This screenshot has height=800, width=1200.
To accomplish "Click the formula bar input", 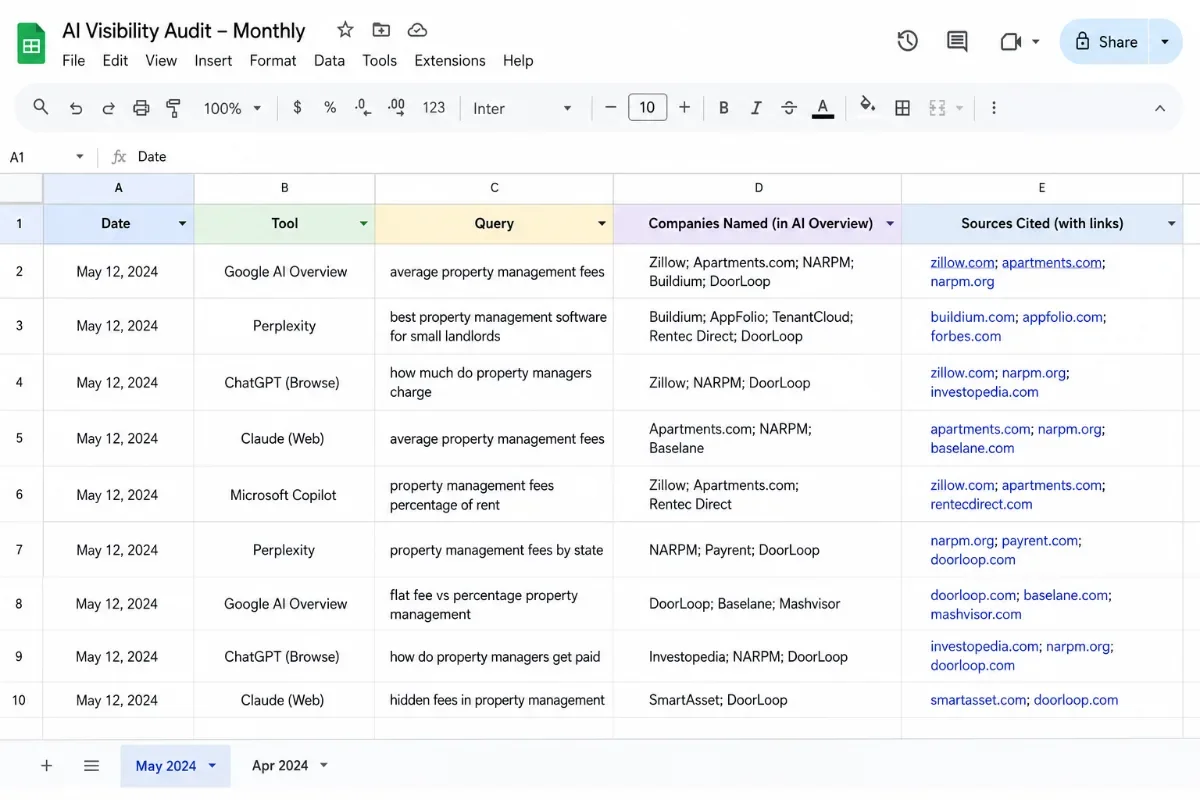I will tap(660, 157).
